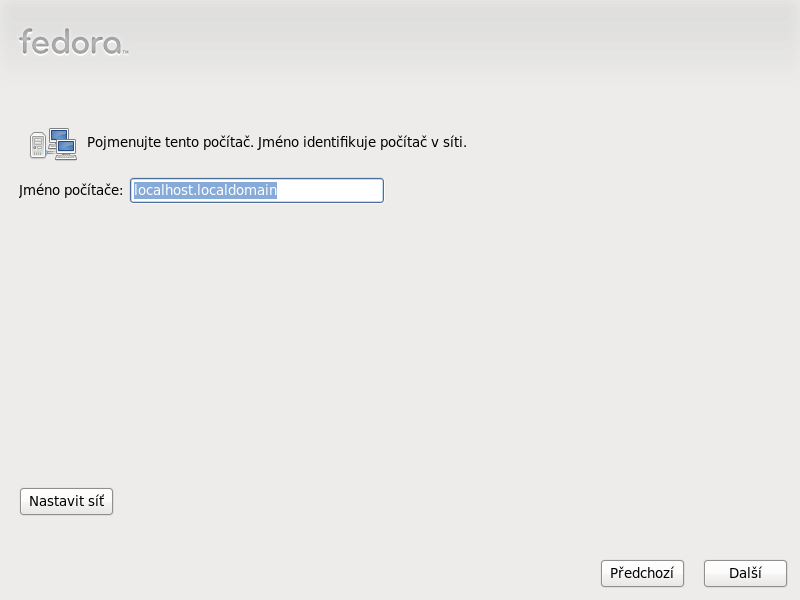Click the networked computers icon
The height and width of the screenshot is (600, 800).
tap(53, 144)
